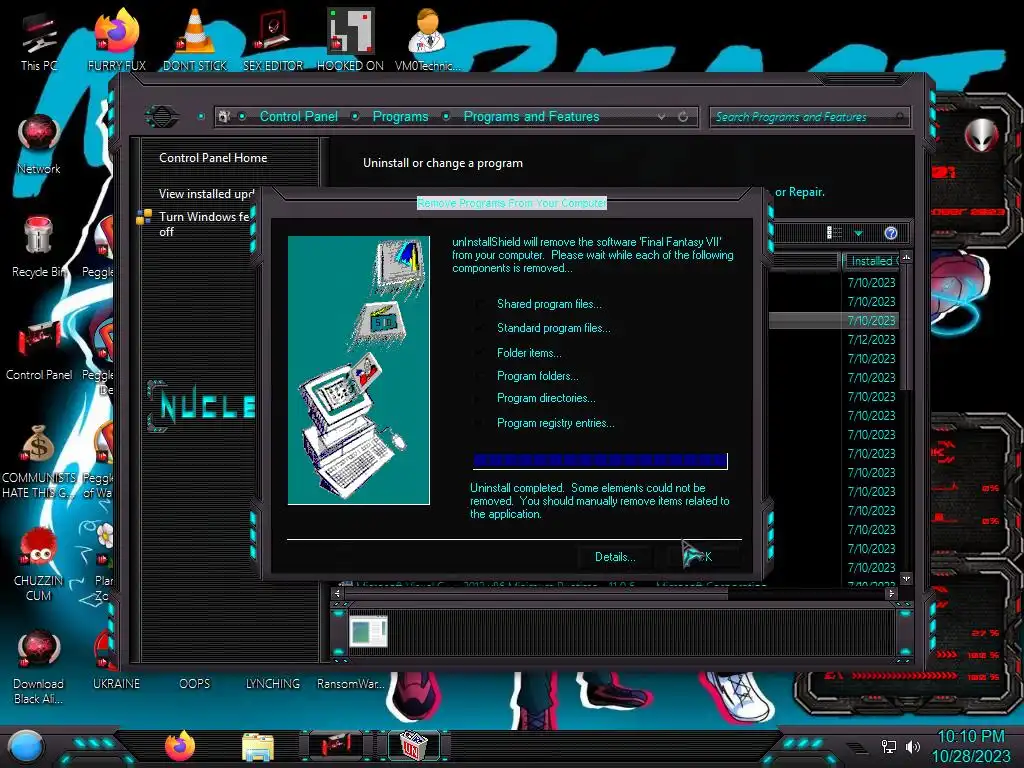Open the UKRAINE desktop shortcut label
Screen dimensions: 1024x768
pyautogui.click(x=116, y=684)
